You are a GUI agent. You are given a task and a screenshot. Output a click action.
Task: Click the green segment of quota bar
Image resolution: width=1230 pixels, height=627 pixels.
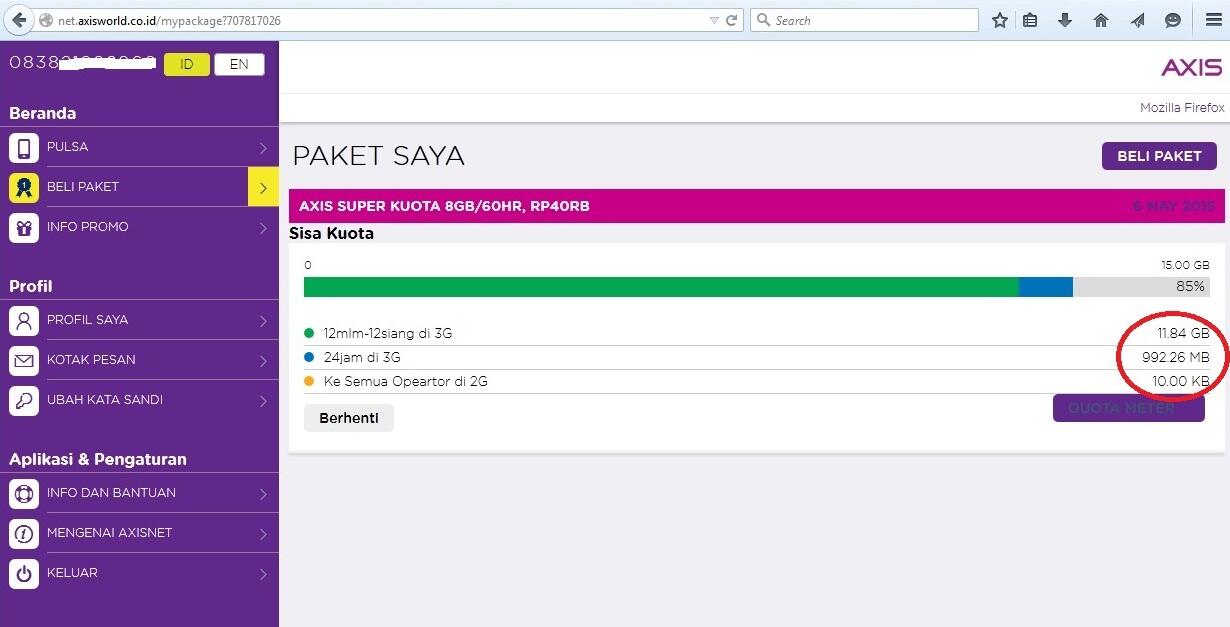tap(661, 287)
